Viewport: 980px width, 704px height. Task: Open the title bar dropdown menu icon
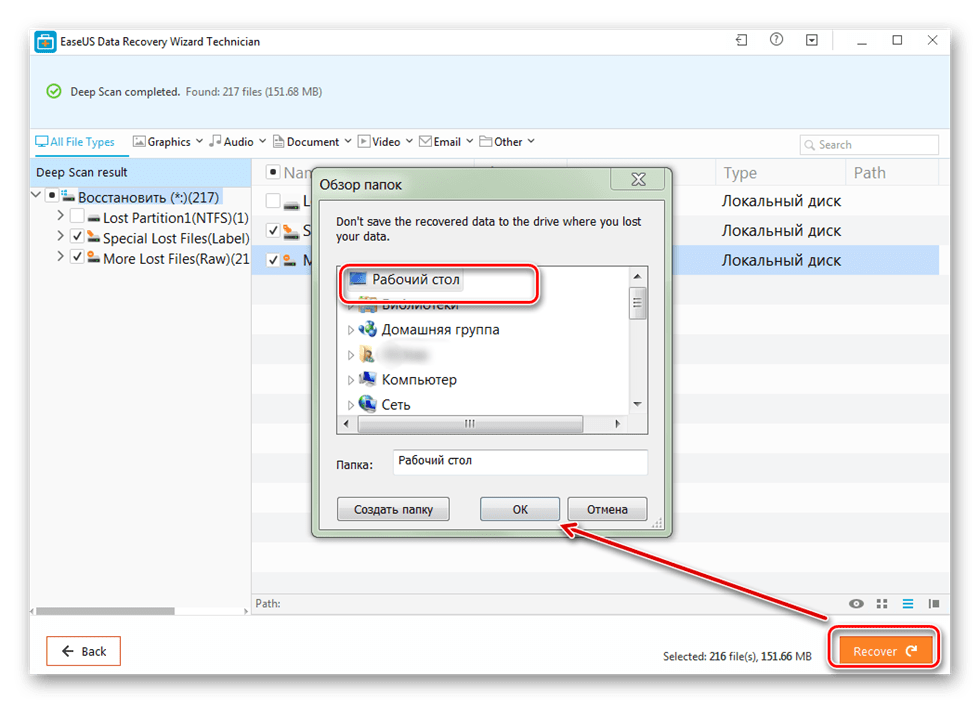(x=812, y=41)
